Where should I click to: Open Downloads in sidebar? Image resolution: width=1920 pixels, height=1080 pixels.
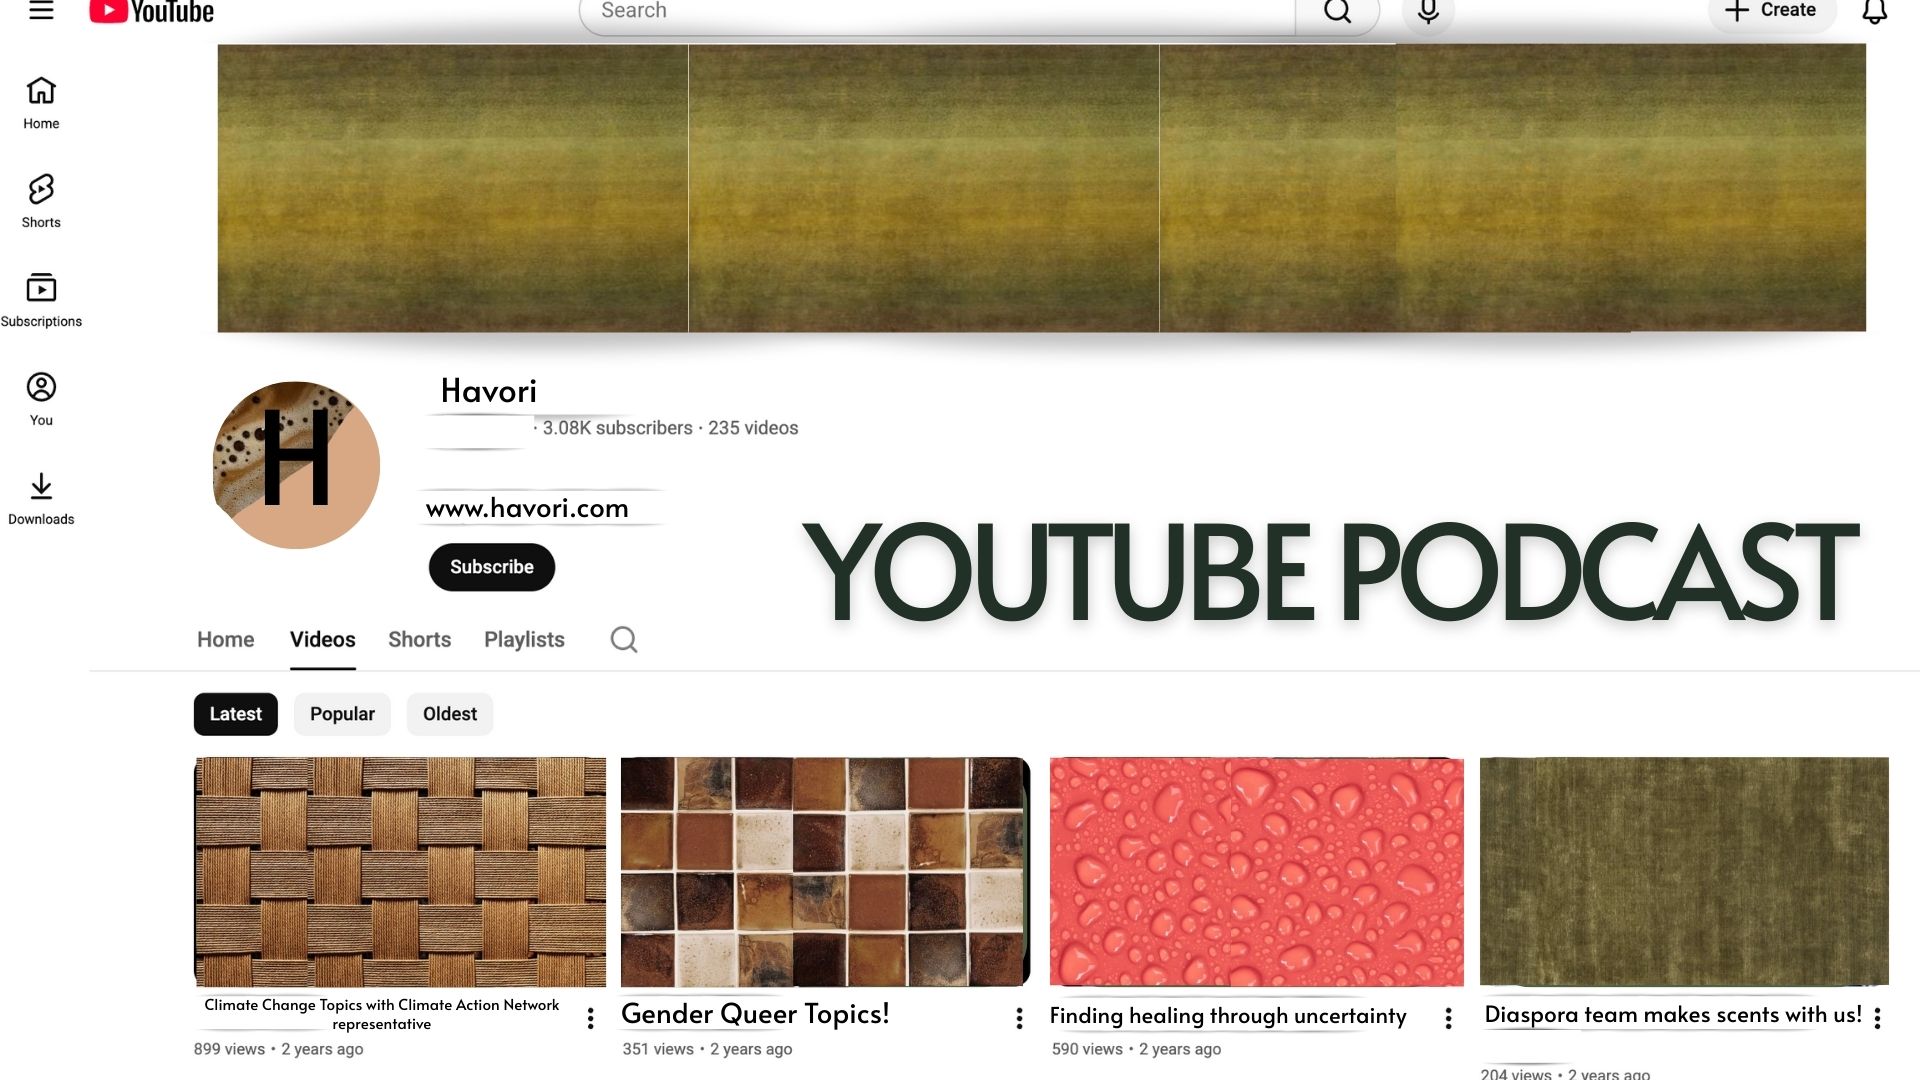coord(41,498)
